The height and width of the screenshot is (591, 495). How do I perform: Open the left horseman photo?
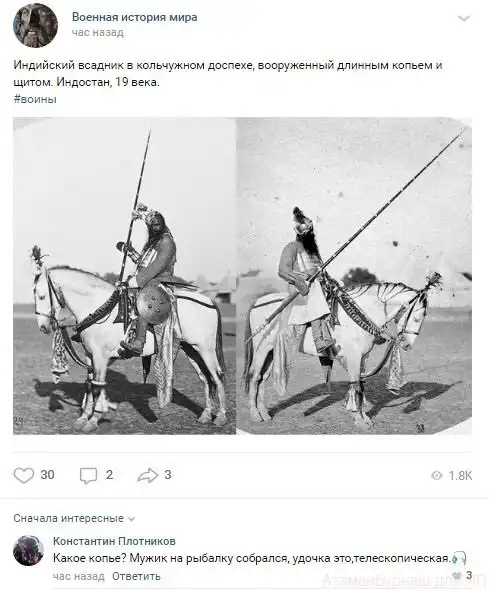(124, 276)
